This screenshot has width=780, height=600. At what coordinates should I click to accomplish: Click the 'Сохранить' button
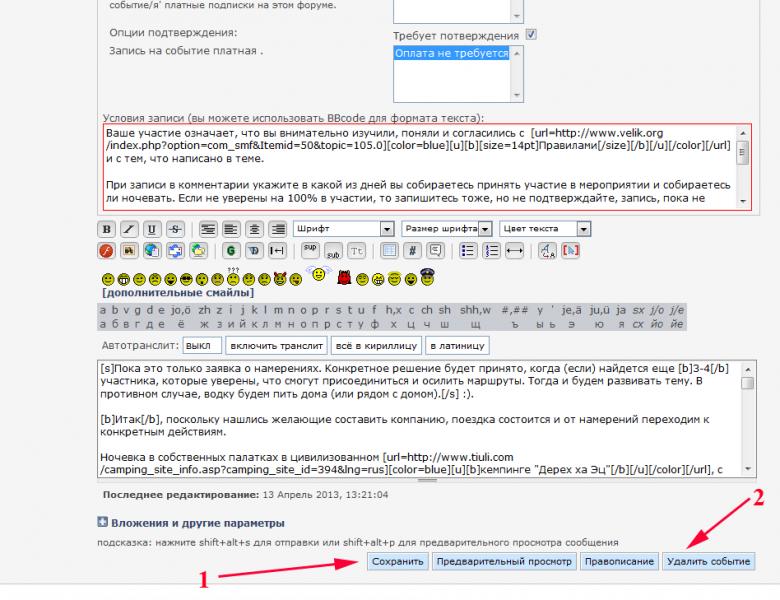[x=398, y=561]
